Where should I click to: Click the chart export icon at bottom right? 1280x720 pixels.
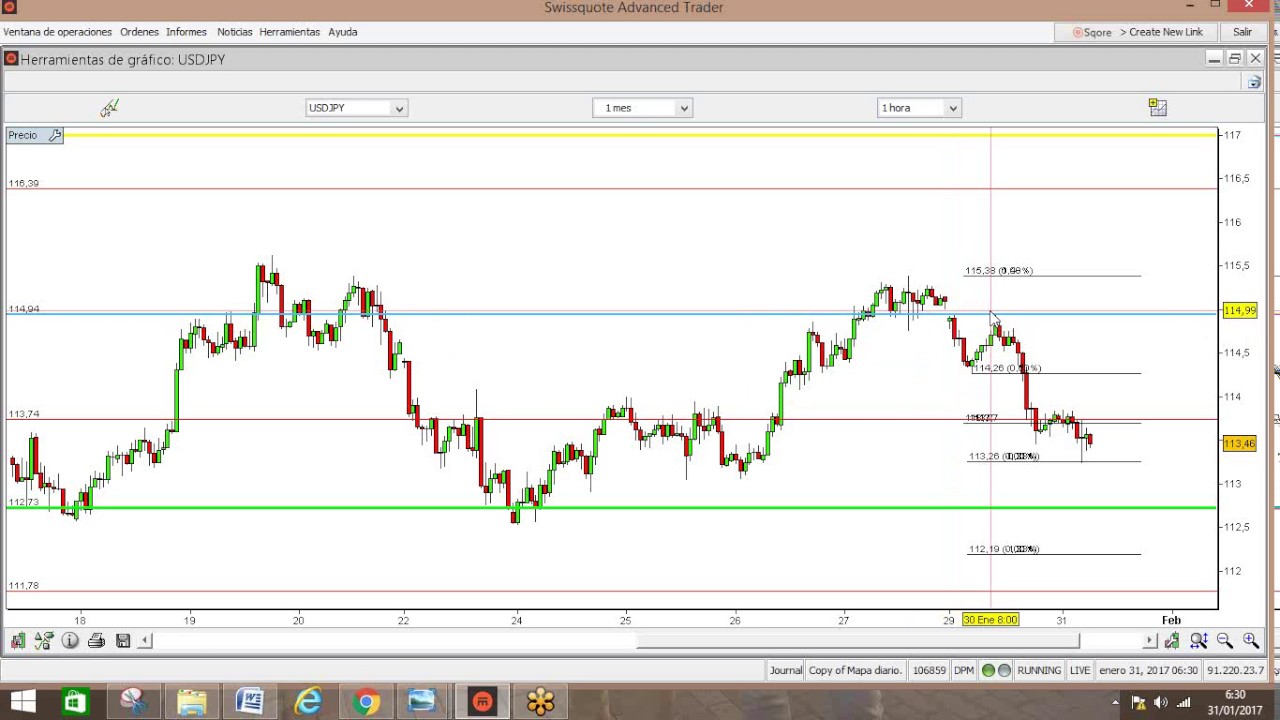pyautogui.click(x=1172, y=640)
